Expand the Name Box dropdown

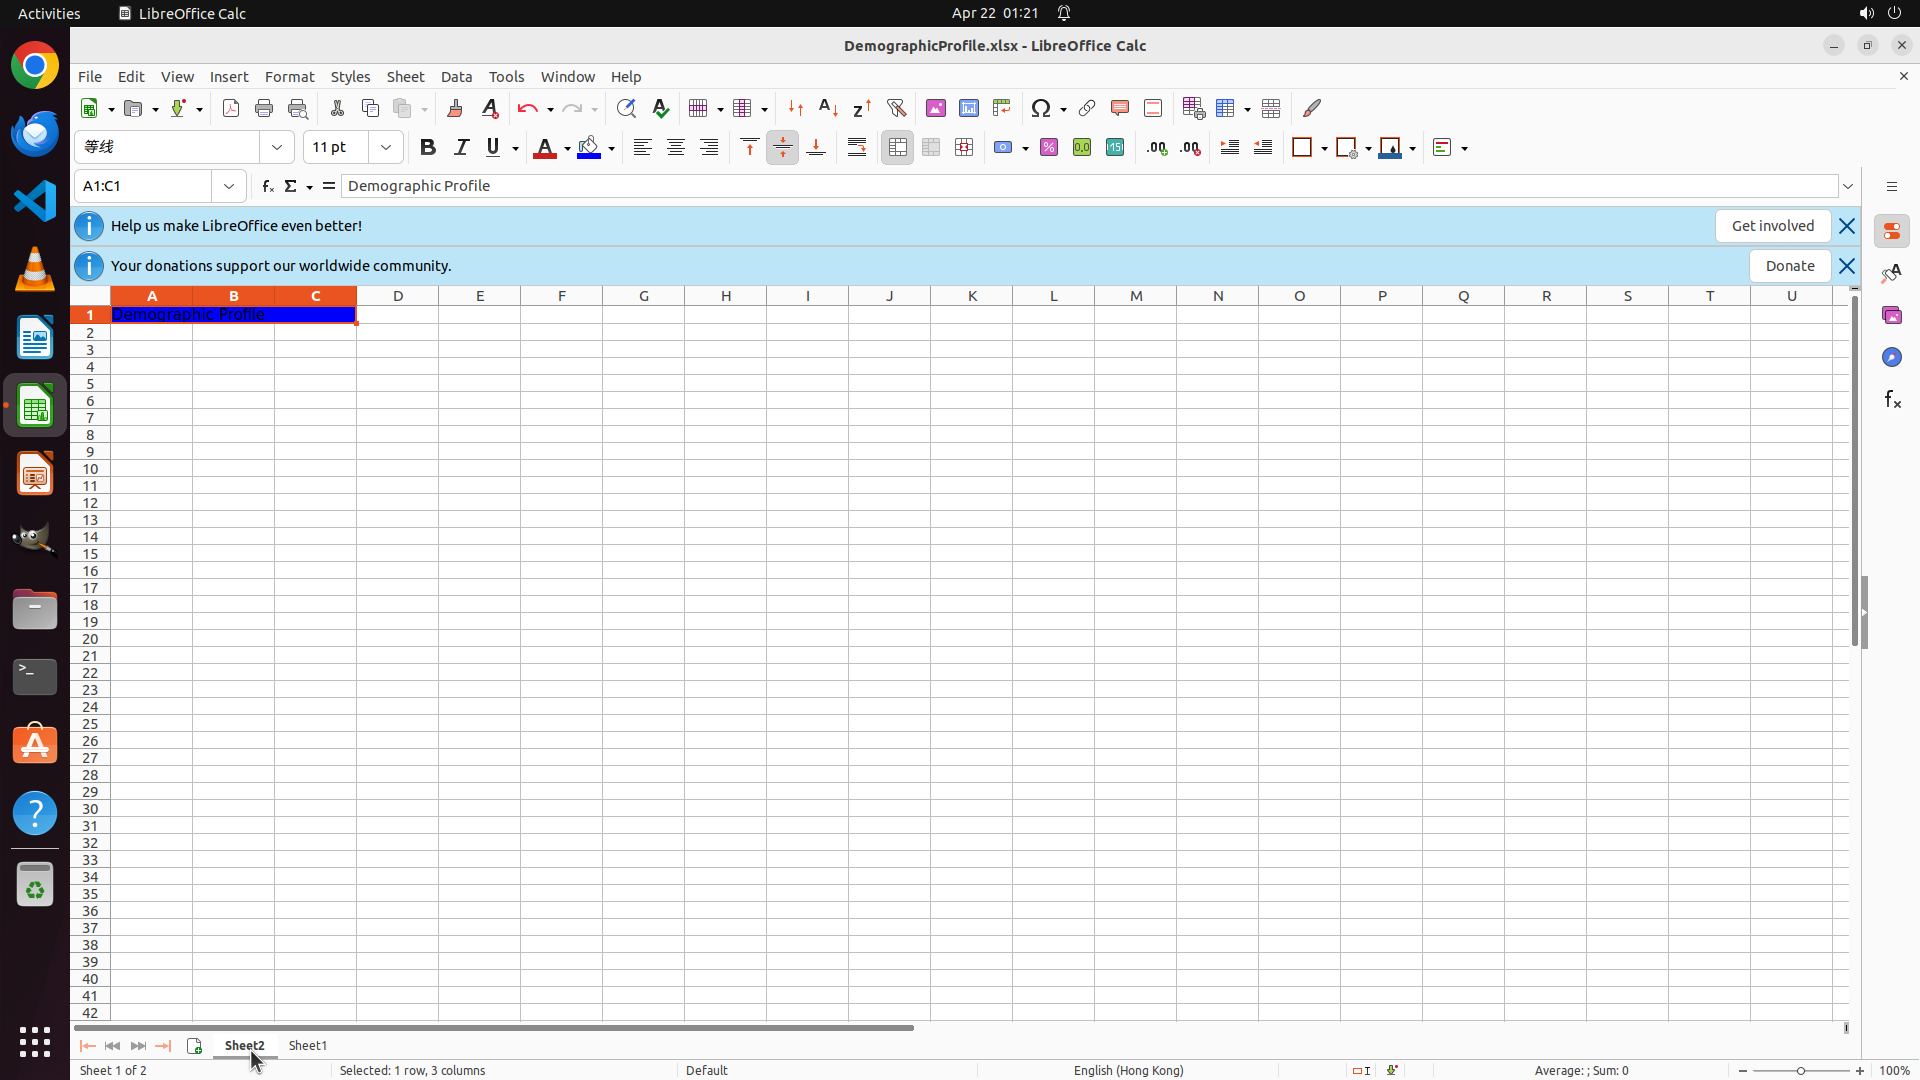point(229,186)
